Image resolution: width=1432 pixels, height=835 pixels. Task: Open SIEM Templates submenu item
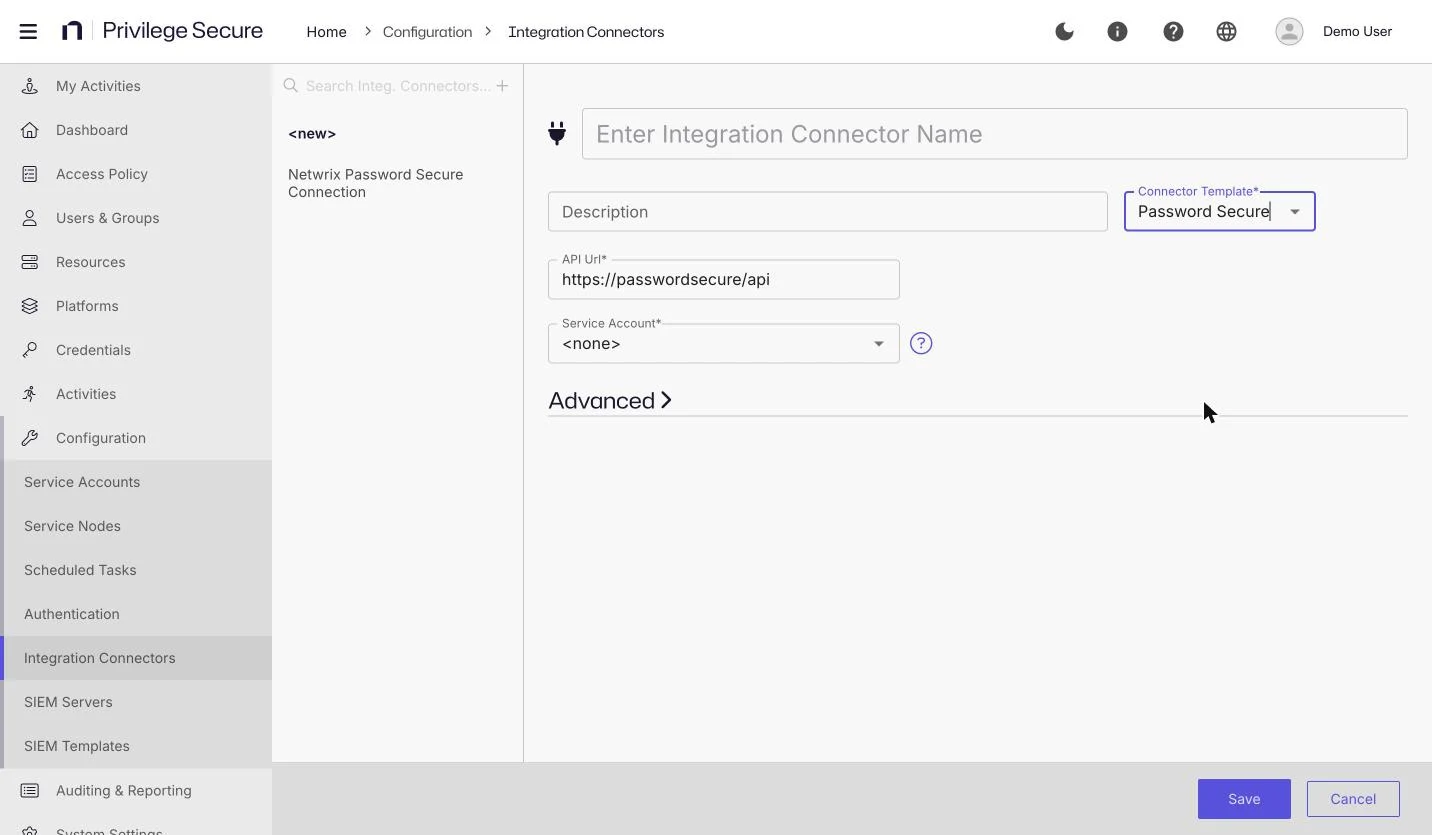136,746
